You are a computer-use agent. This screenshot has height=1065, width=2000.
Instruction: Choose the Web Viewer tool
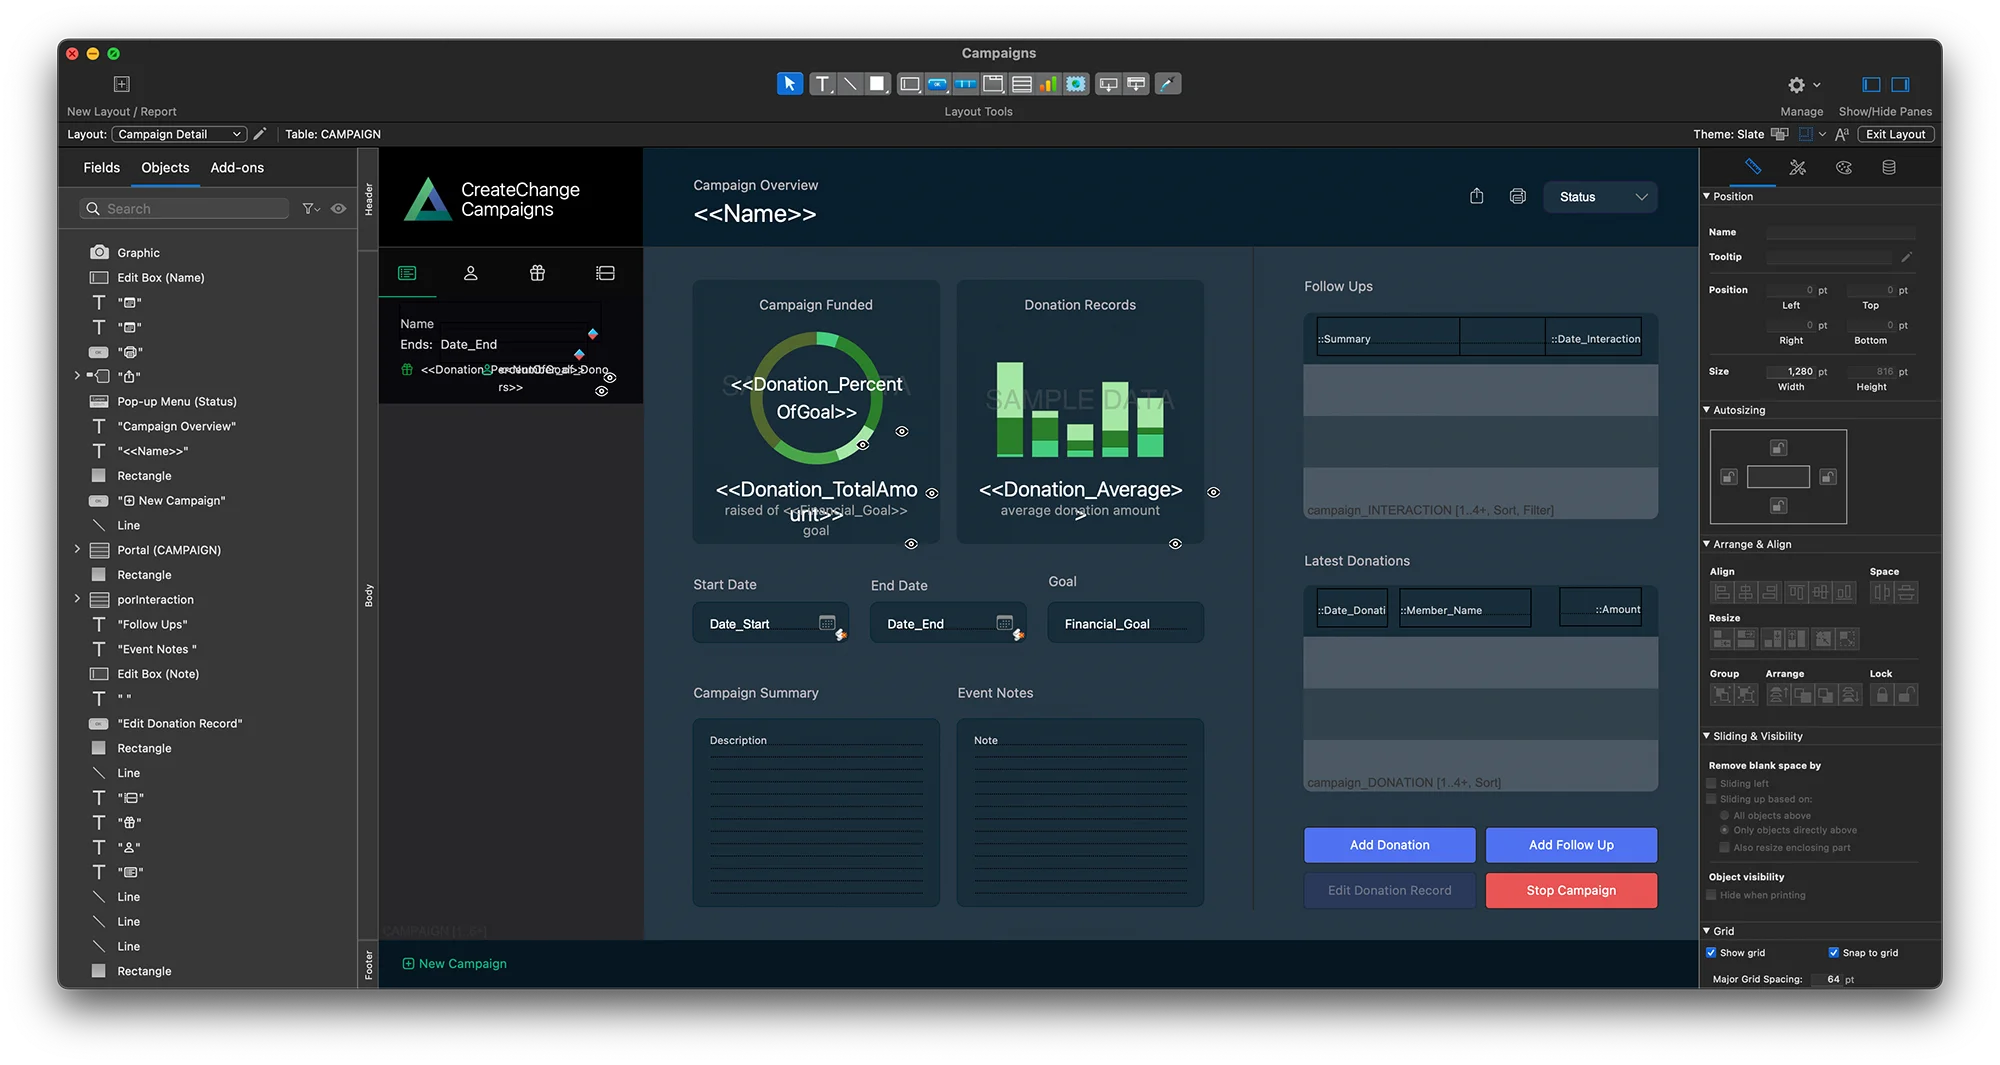pyautogui.click(x=1076, y=84)
